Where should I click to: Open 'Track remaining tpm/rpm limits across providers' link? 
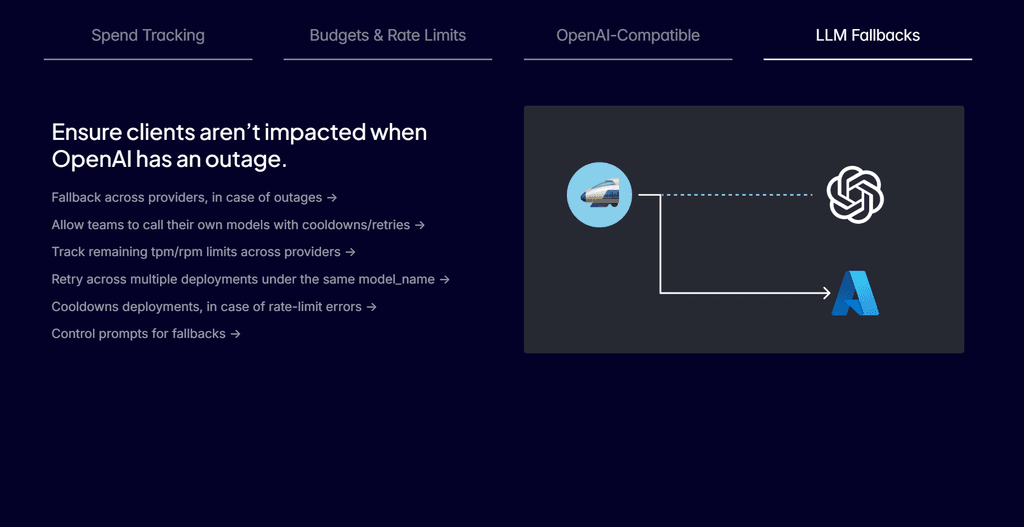(x=196, y=252)
